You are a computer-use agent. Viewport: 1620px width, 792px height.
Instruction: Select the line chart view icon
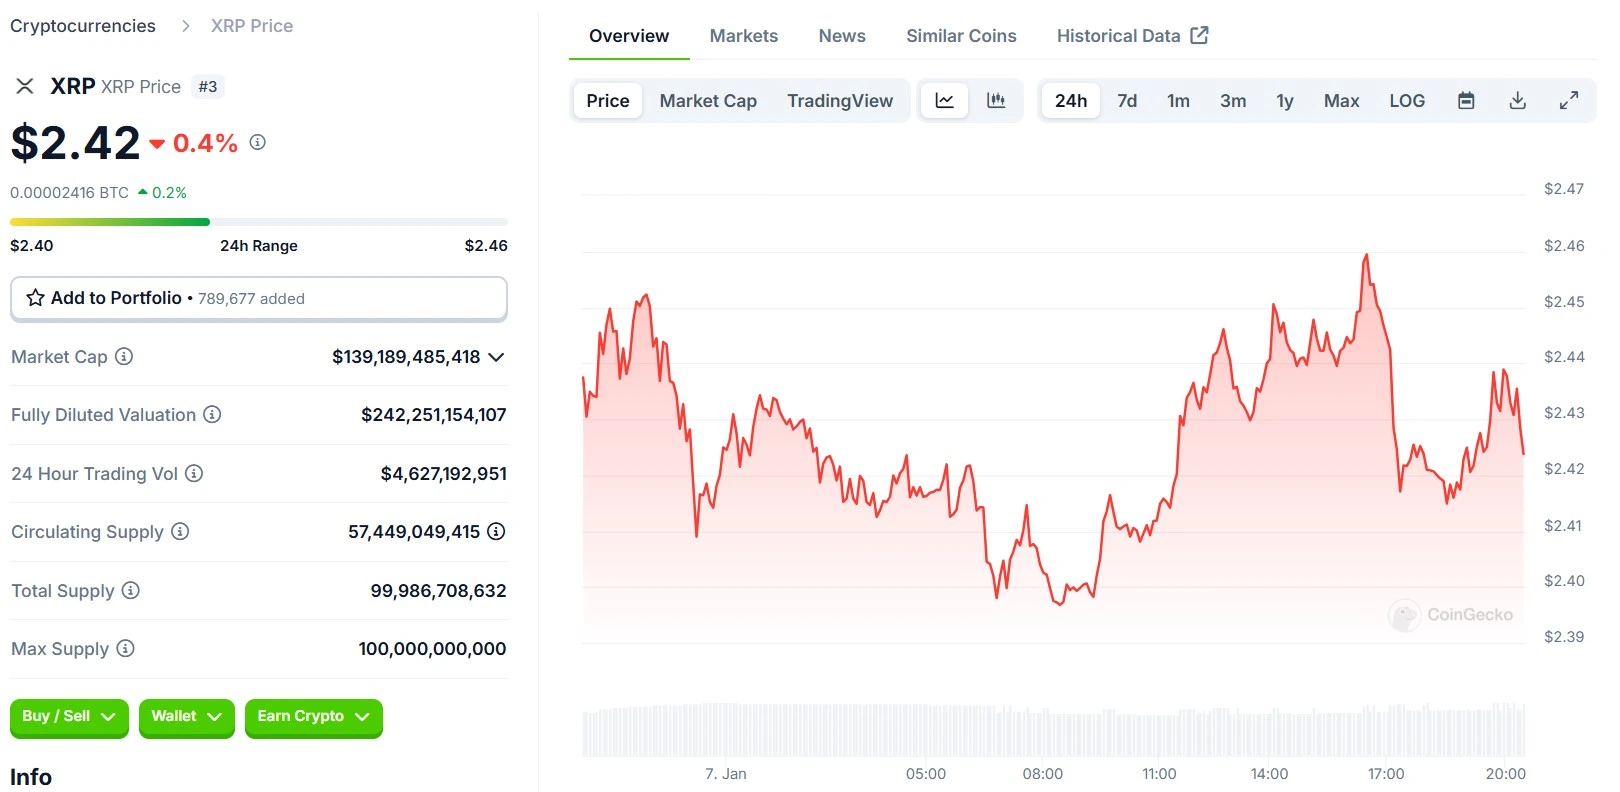click(x=944, y=100)
